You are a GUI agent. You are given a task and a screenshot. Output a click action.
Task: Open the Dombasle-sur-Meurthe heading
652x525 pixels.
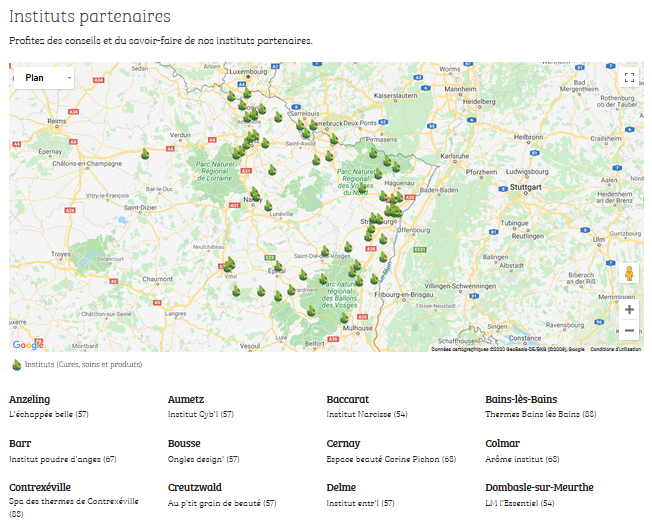tap(539, 487)
